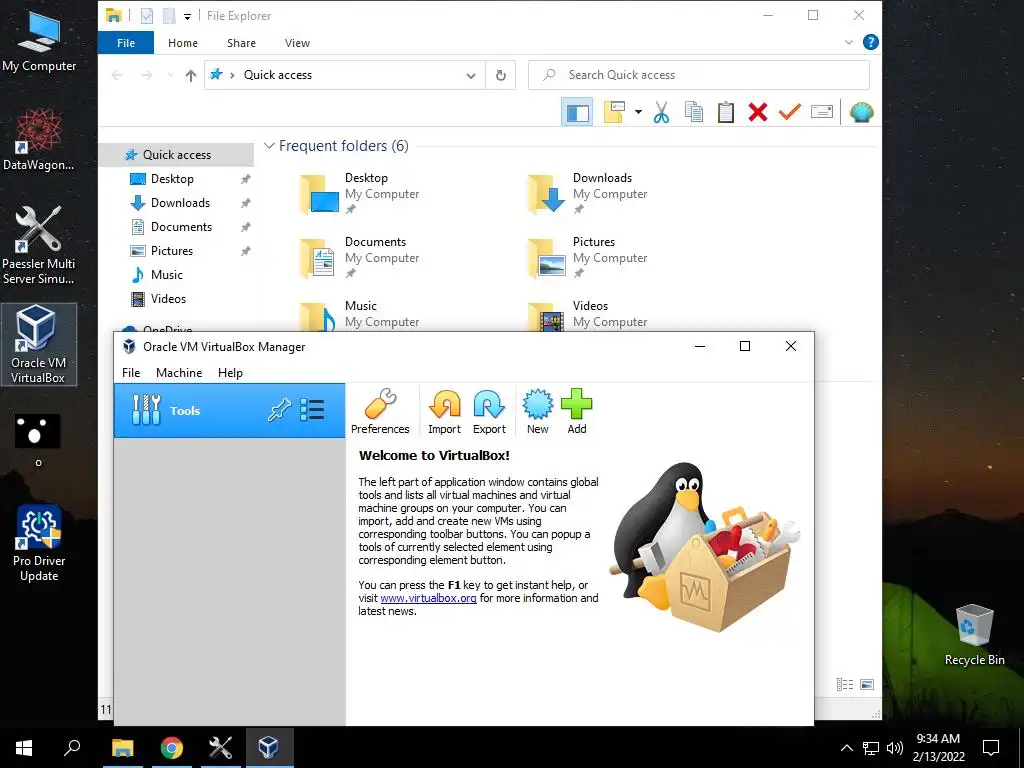
Task: Open the Paessler Multi Server Simulator shortcut
Action: pos(39,245)
